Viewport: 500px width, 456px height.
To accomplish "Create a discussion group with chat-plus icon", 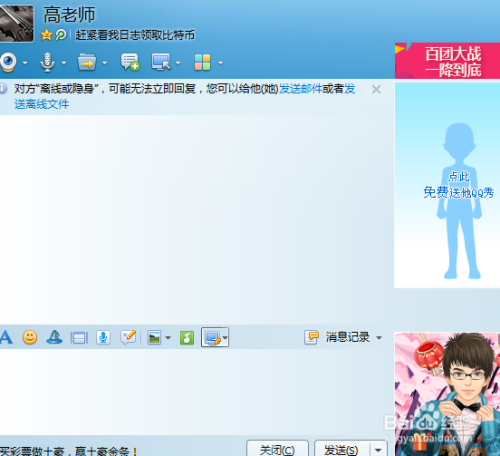I will (x=130, y=62).
